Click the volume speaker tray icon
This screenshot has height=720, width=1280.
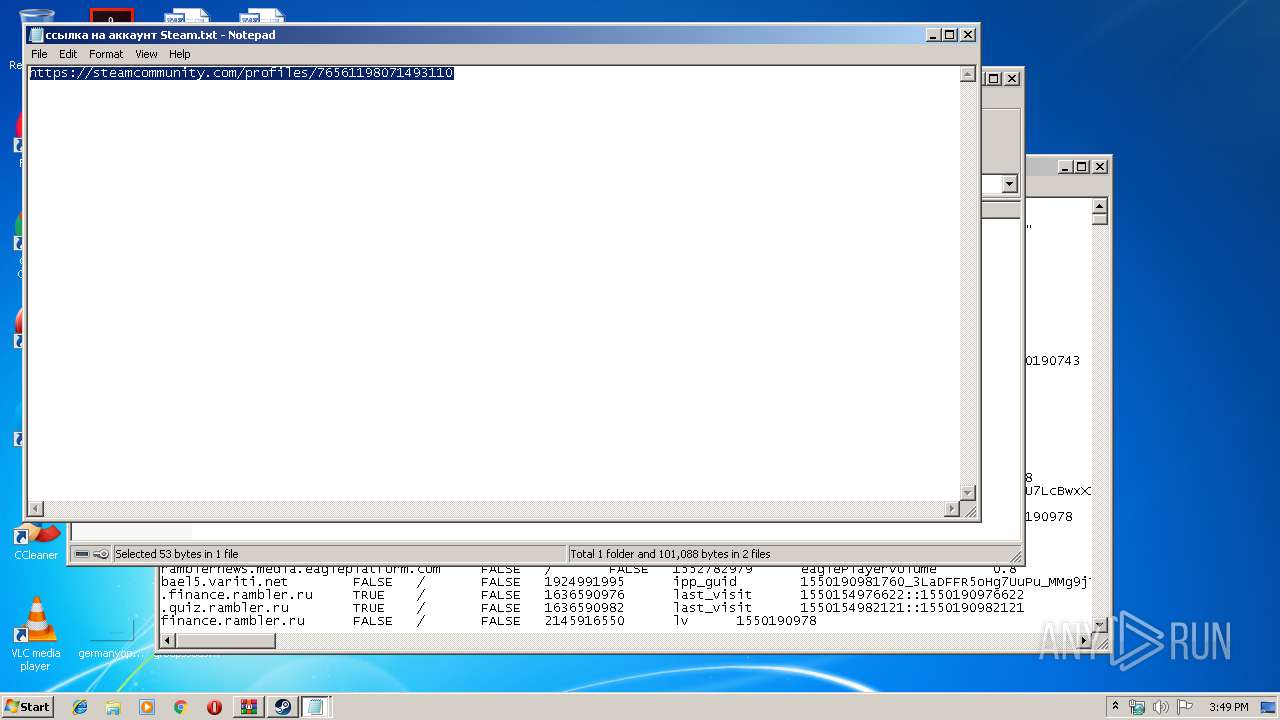click(x=1161, y=707)
